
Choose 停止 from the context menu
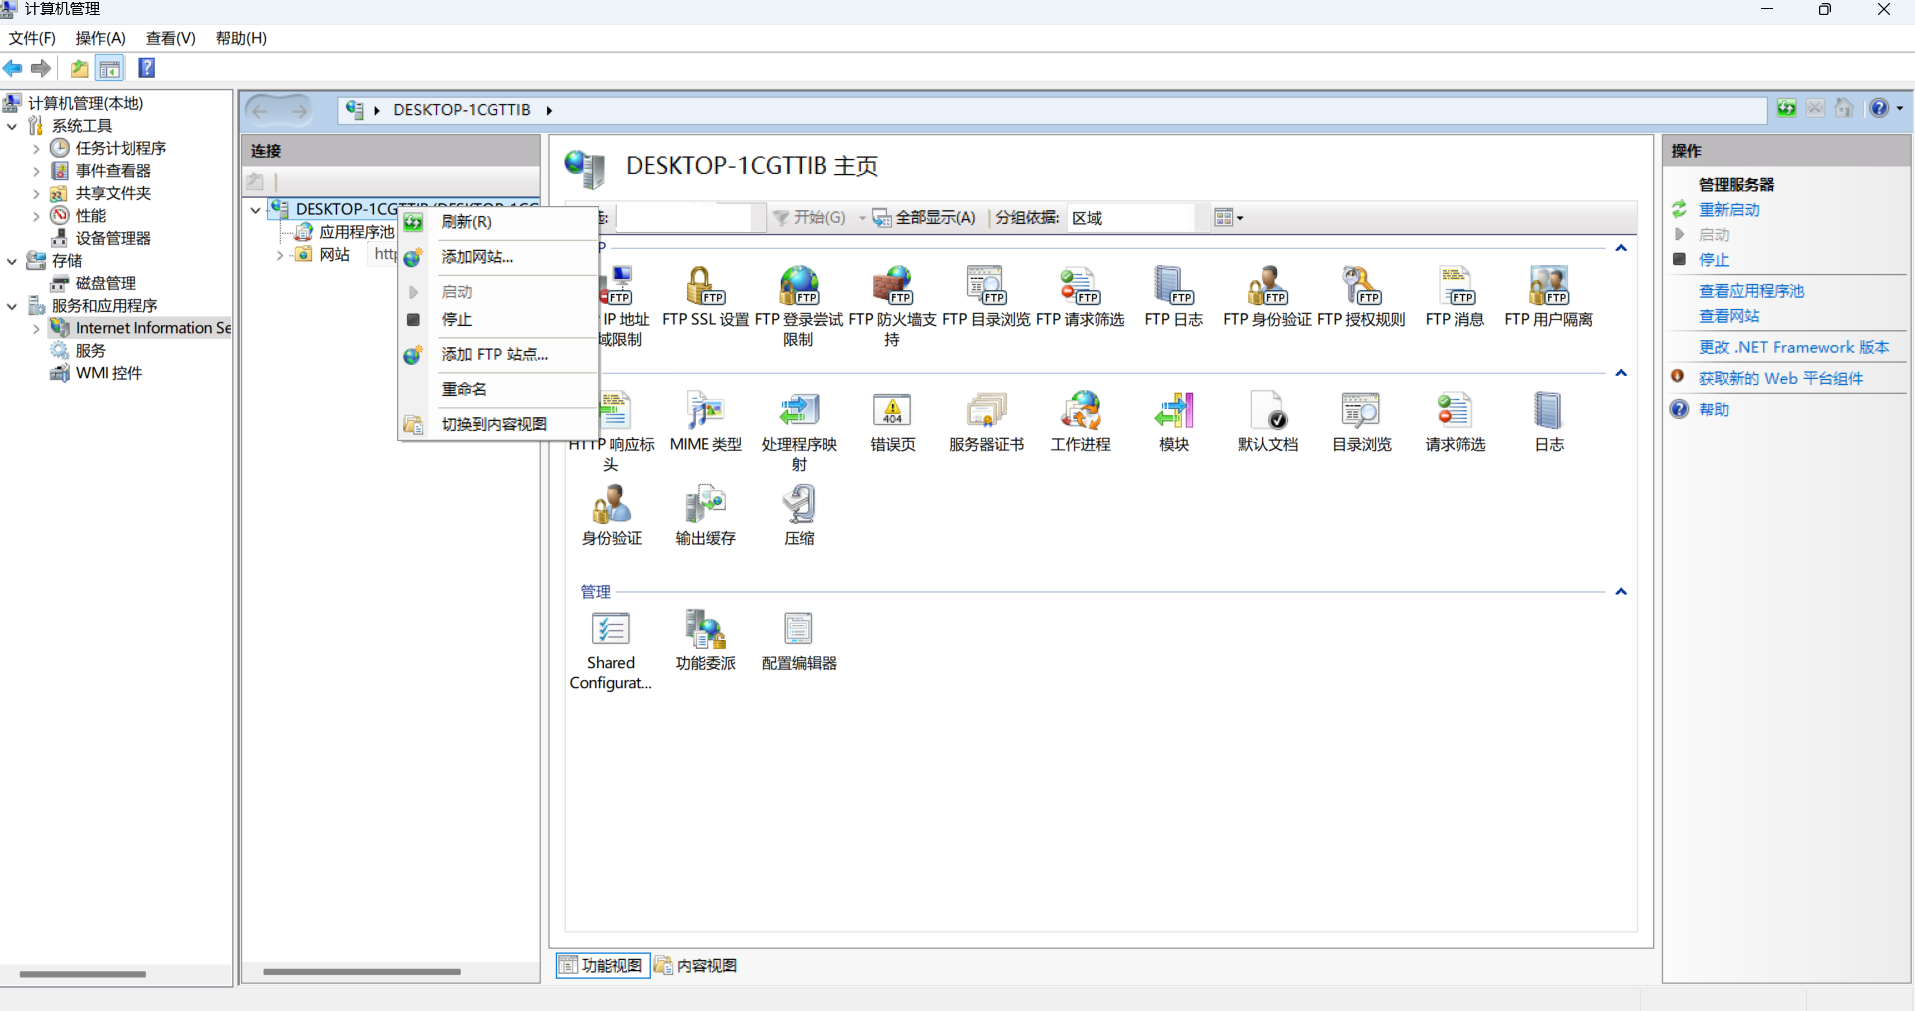pyautogui.click(x=498, y=320)
